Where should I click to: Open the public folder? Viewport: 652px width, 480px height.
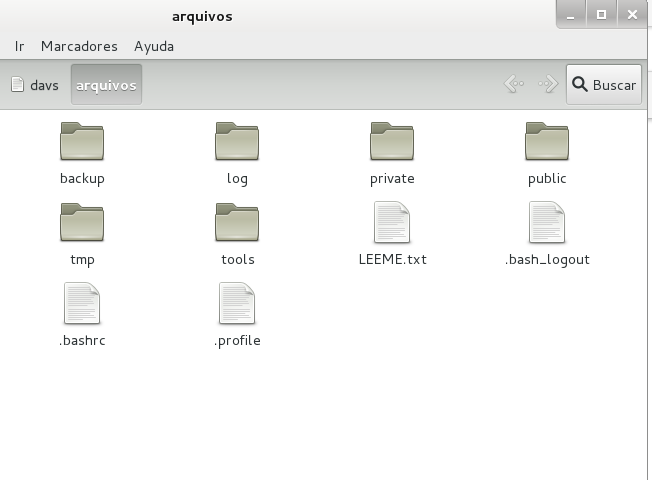547,142
